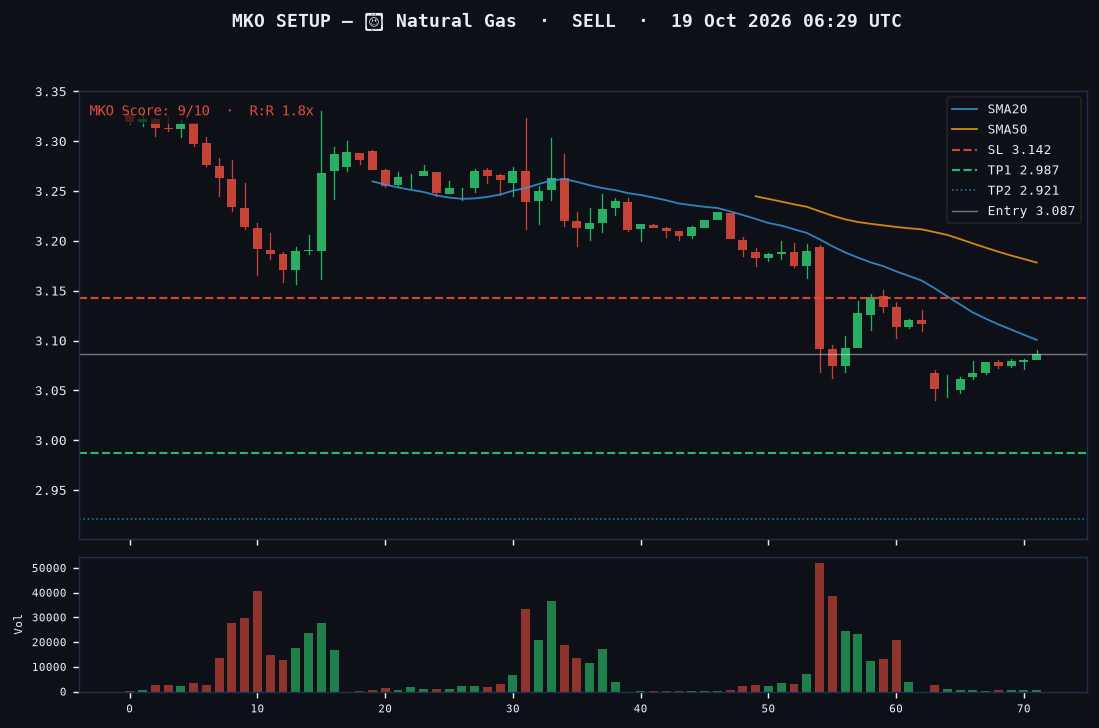This screenshot has height=728, width=1099.
Task: Click the 20000 volume axis label
Action: (49, 643)
